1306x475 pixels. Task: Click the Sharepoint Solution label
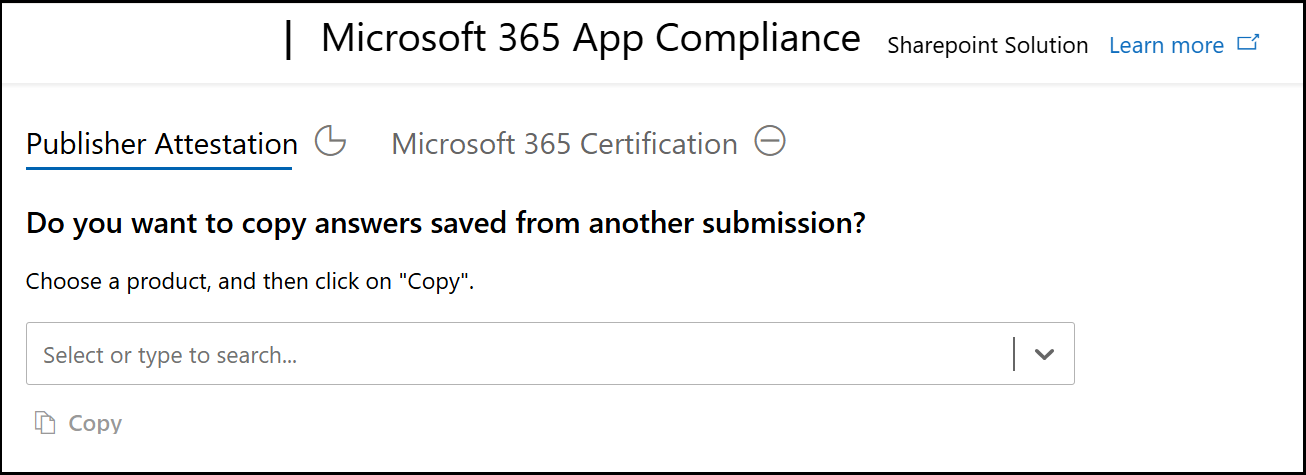tap(987, 45)
